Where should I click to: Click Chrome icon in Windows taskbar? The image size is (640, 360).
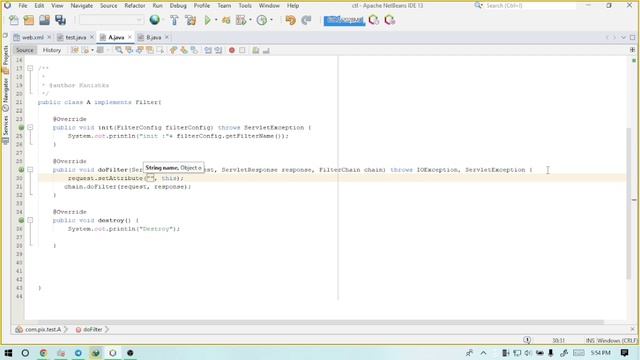(x=43, y=353)
